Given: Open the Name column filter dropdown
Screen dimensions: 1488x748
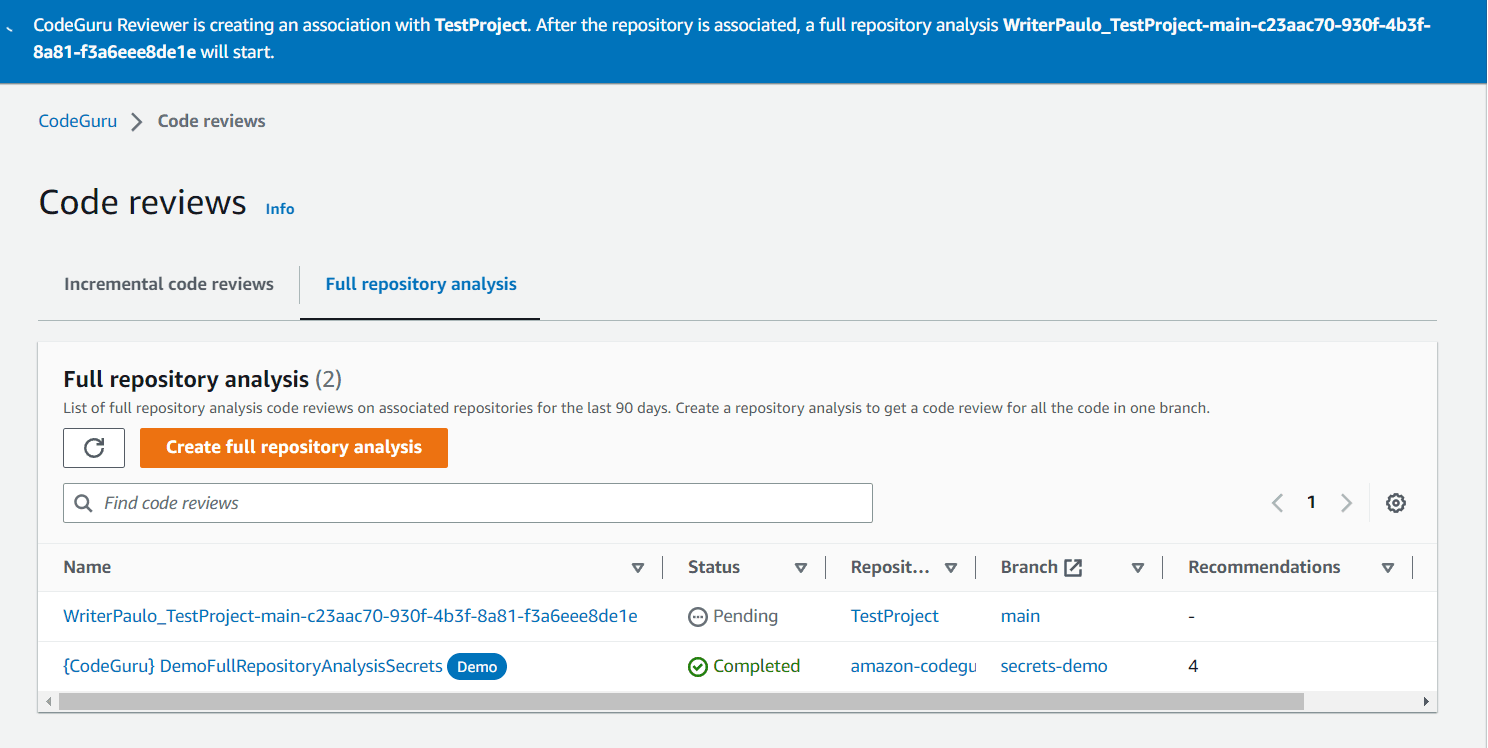Looking at the screenshot, I should click(638, 567).
